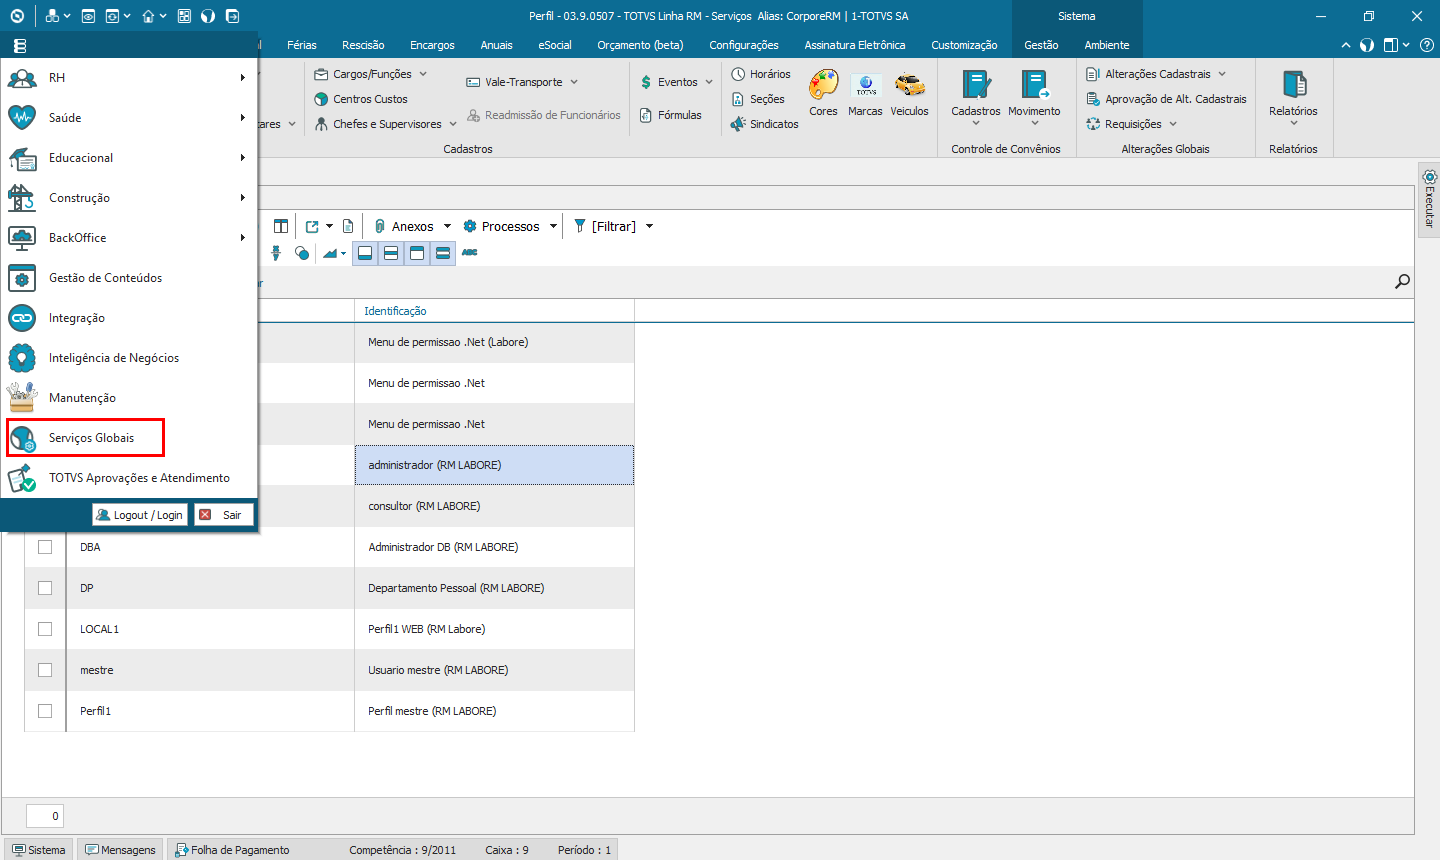Open the Construção crane icon
This screenshot has height=860, width=1440.
22,198
